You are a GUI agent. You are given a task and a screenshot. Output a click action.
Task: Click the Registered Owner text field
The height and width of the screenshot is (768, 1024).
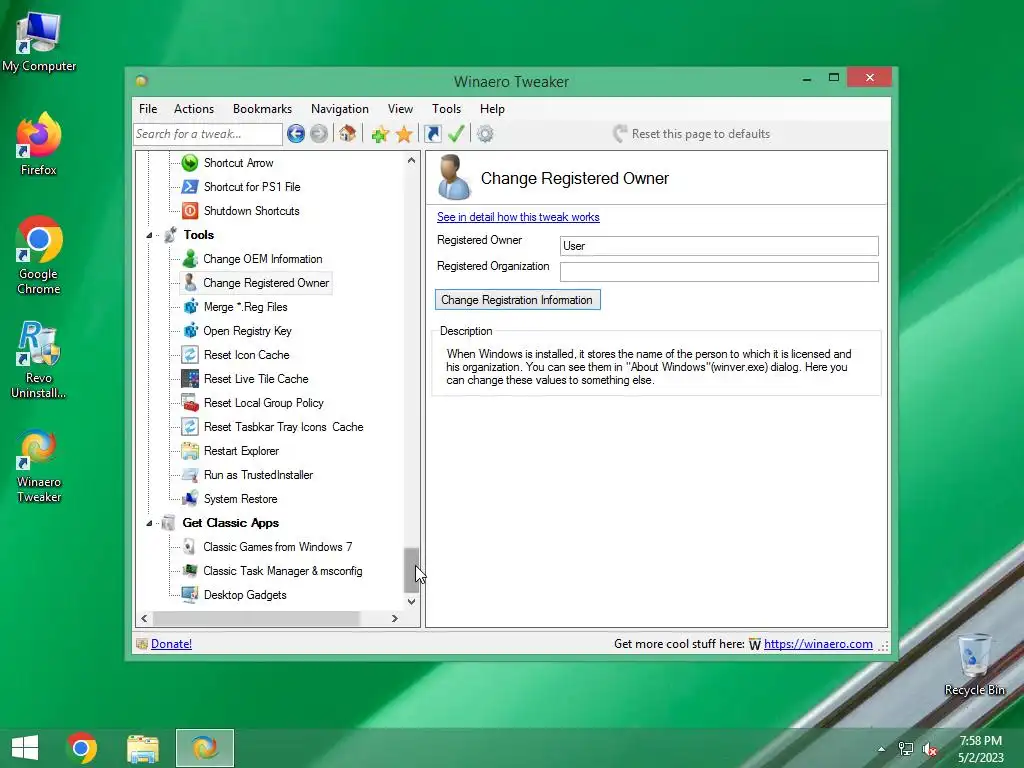click(x=719, y=246)
